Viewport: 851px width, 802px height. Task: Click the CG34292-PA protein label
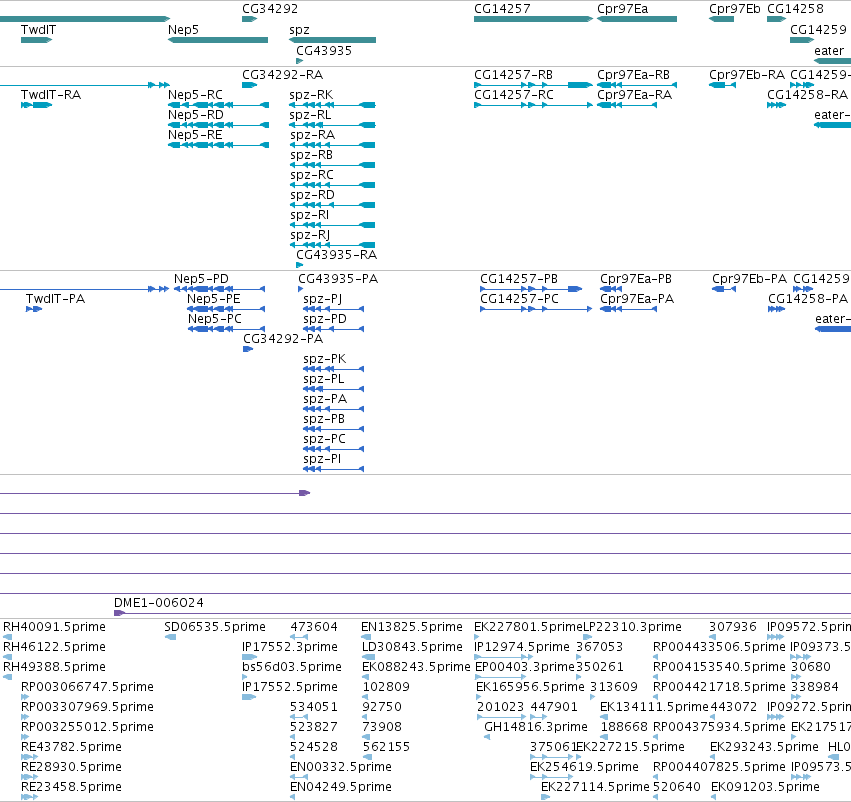(x=283, y=339)
